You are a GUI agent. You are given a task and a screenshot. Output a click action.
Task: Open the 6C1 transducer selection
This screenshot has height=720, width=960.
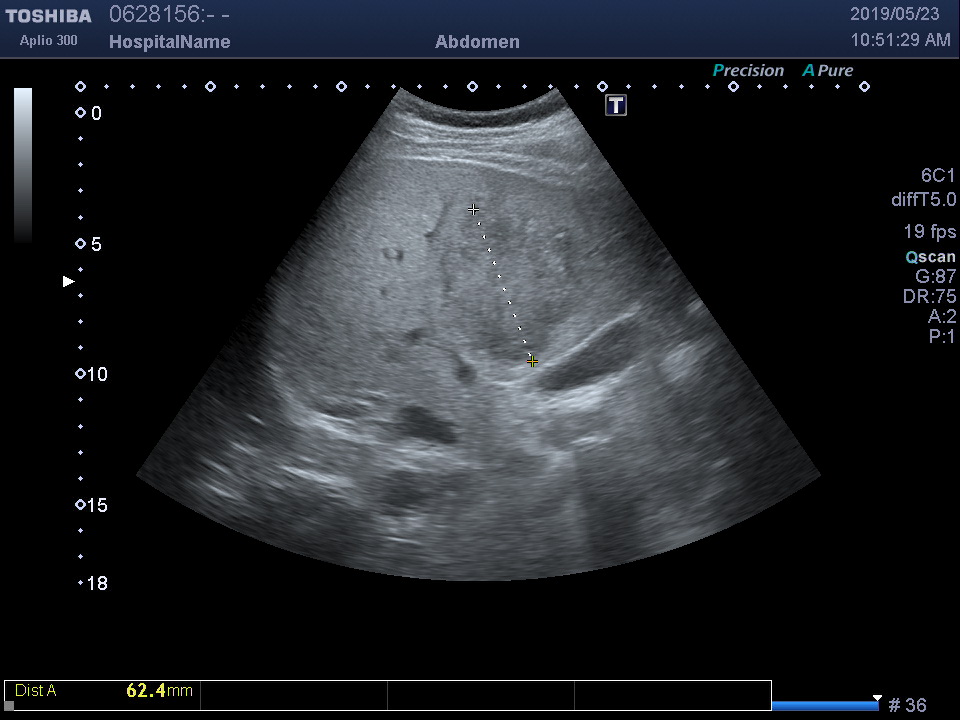(938, 176)
